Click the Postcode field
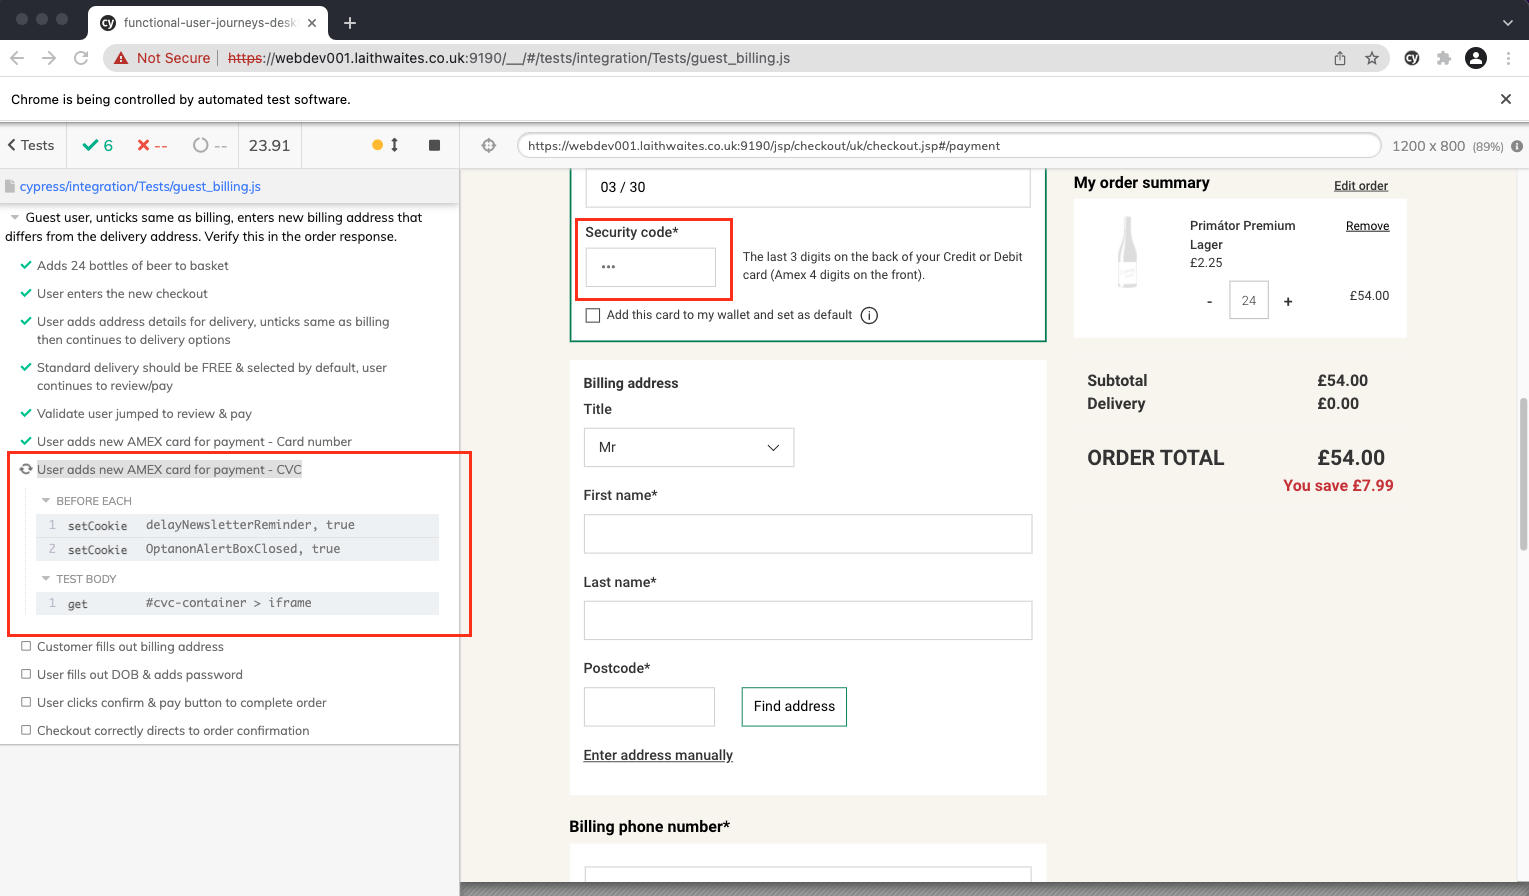 pos(649,706)
